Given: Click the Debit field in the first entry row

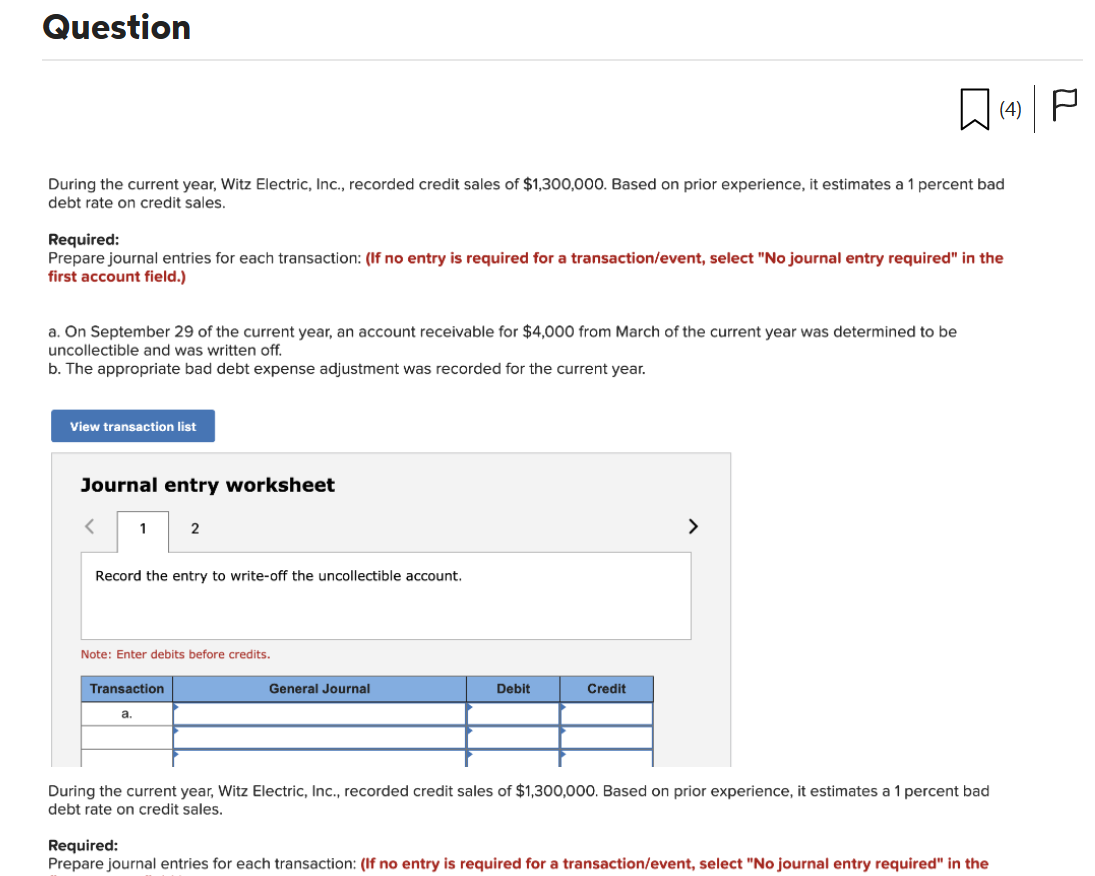Looking at the screenshot, I should coord(512,713).
